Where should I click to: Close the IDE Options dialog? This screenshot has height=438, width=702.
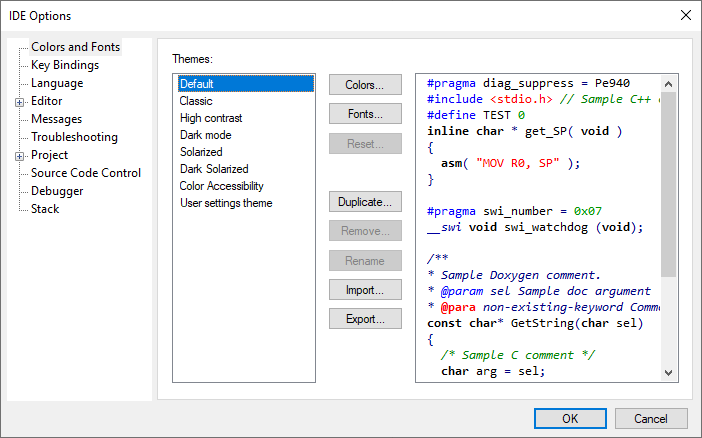[685, 15]
